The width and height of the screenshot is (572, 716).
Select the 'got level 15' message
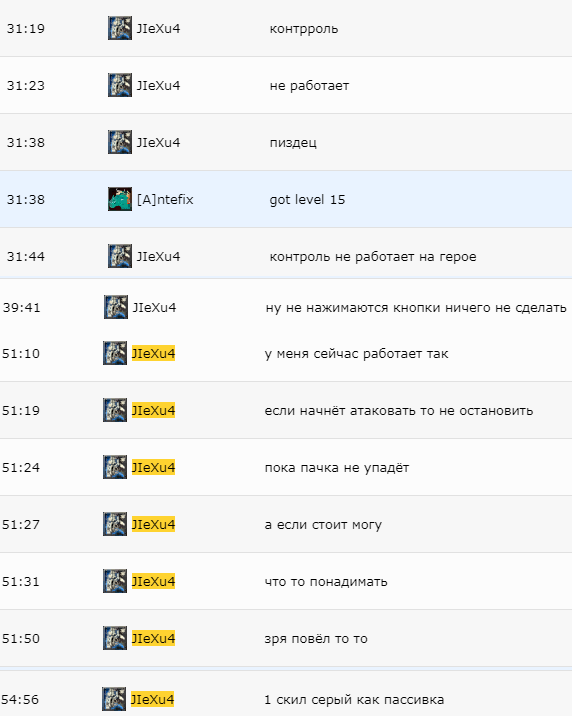[x=307, y=200]
